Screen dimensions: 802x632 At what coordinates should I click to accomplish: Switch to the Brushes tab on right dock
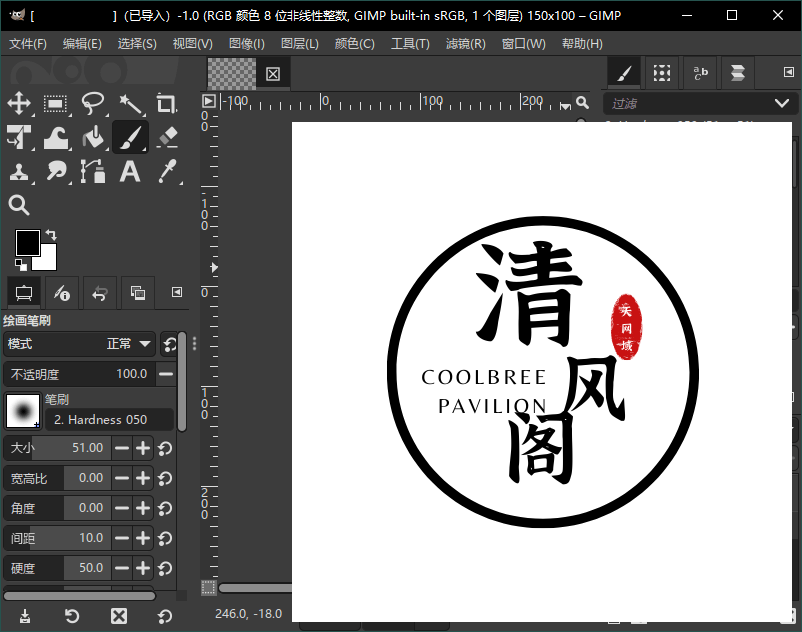tap(623, 73)
